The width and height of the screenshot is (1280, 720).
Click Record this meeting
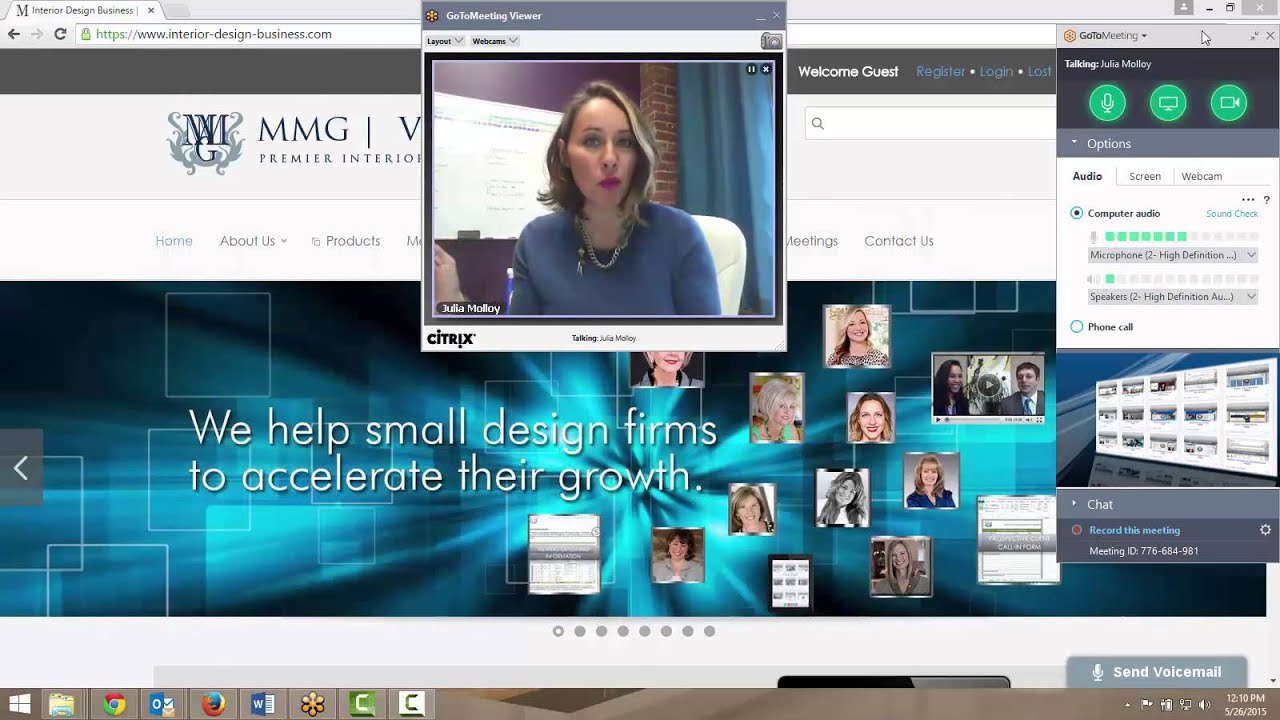tap(1134, 530)
